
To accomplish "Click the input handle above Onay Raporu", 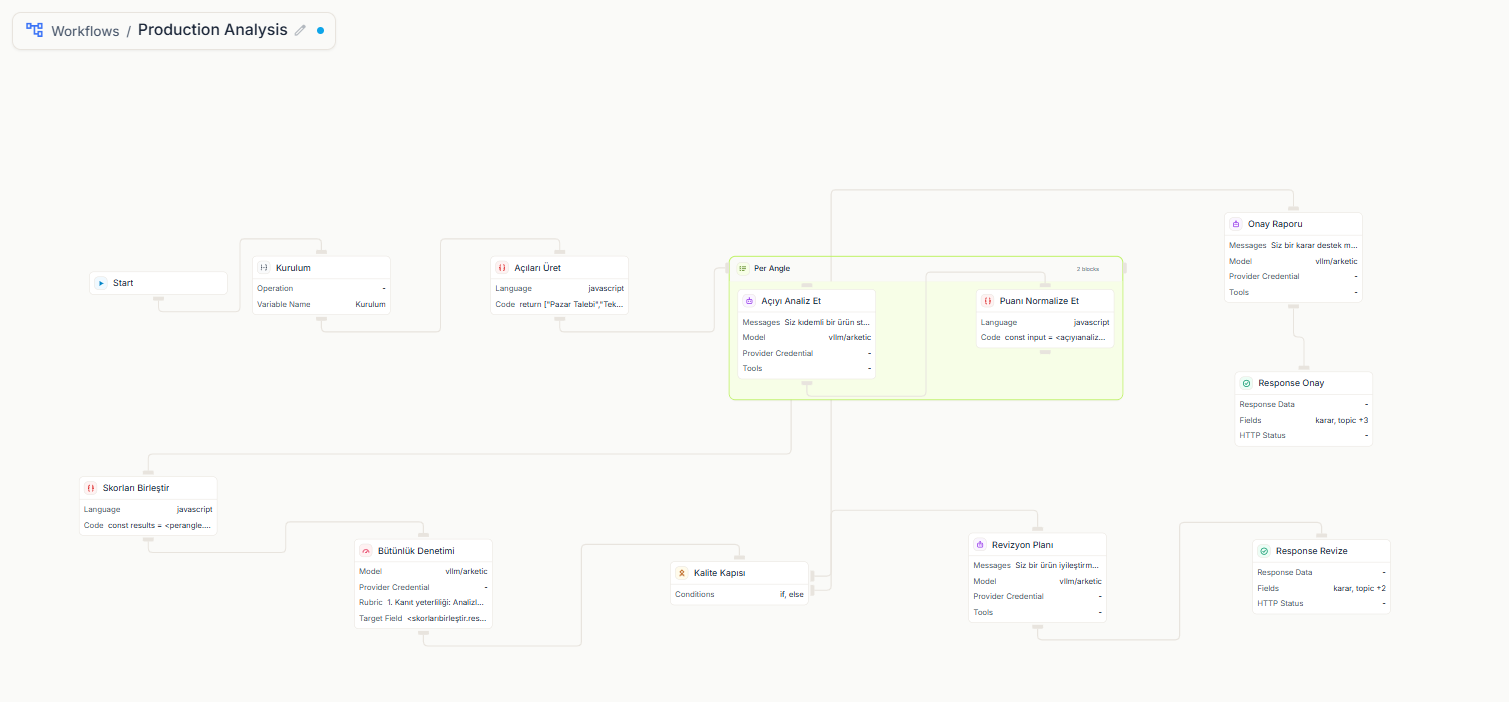I will click(1293, 209).
